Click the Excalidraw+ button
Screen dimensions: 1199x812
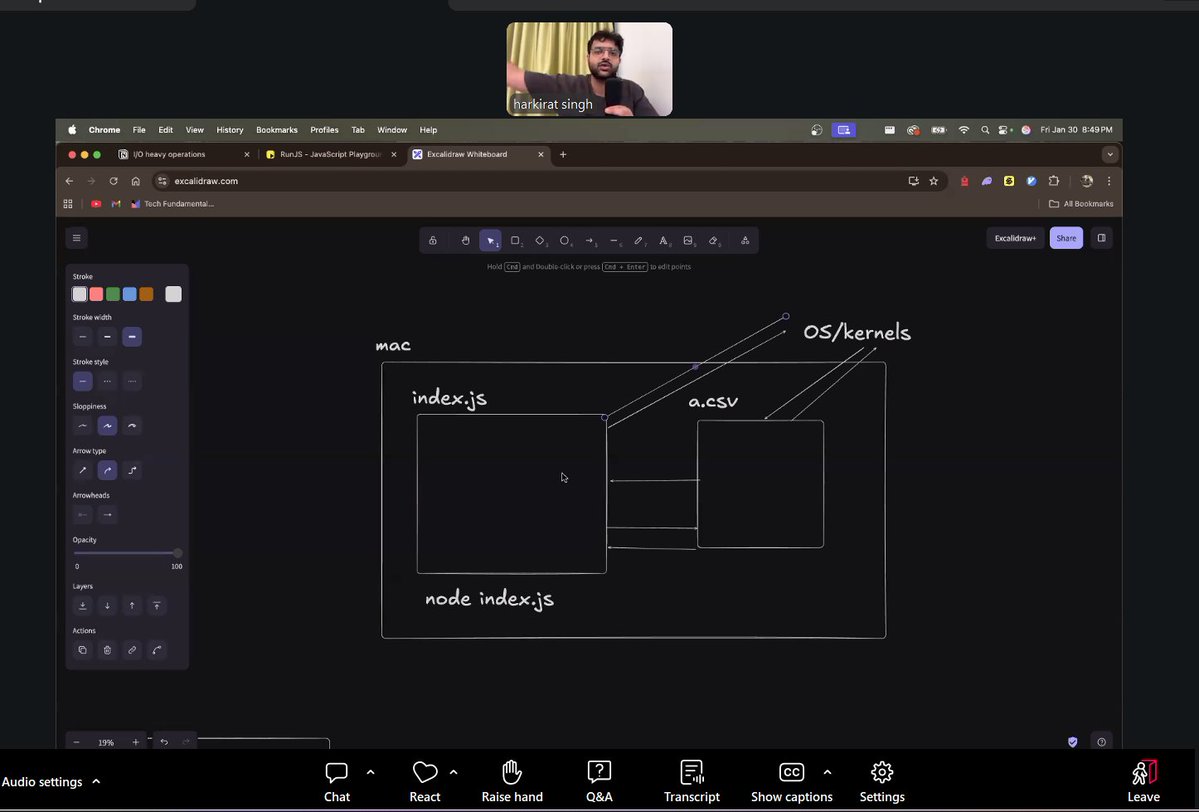(x=1015, y=238)
